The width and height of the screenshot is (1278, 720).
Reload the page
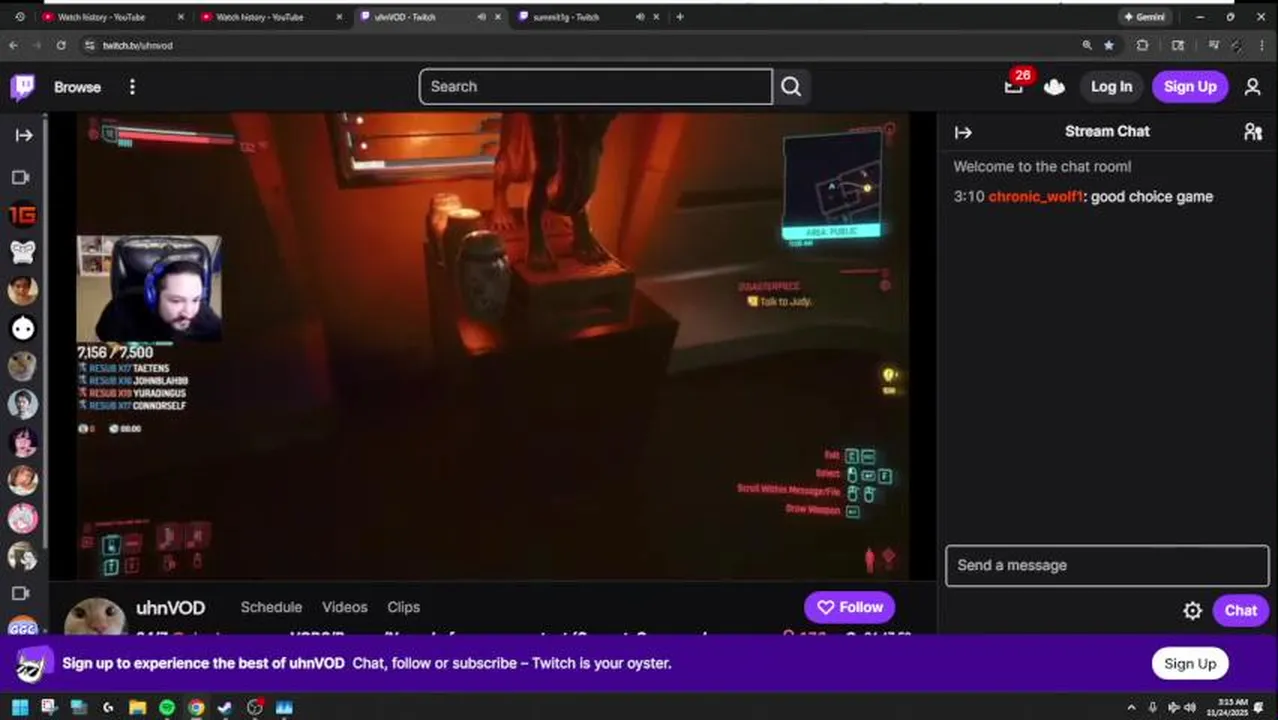(61, 45)
